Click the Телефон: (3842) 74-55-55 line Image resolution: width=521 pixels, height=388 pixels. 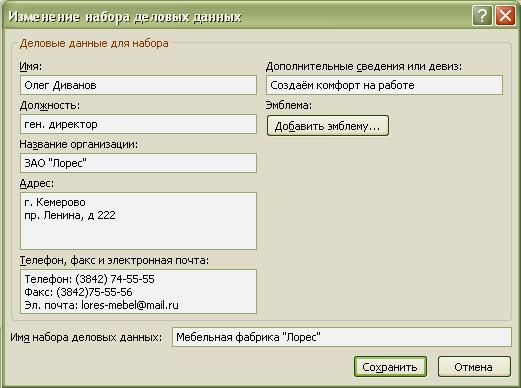tap(90, 279)
